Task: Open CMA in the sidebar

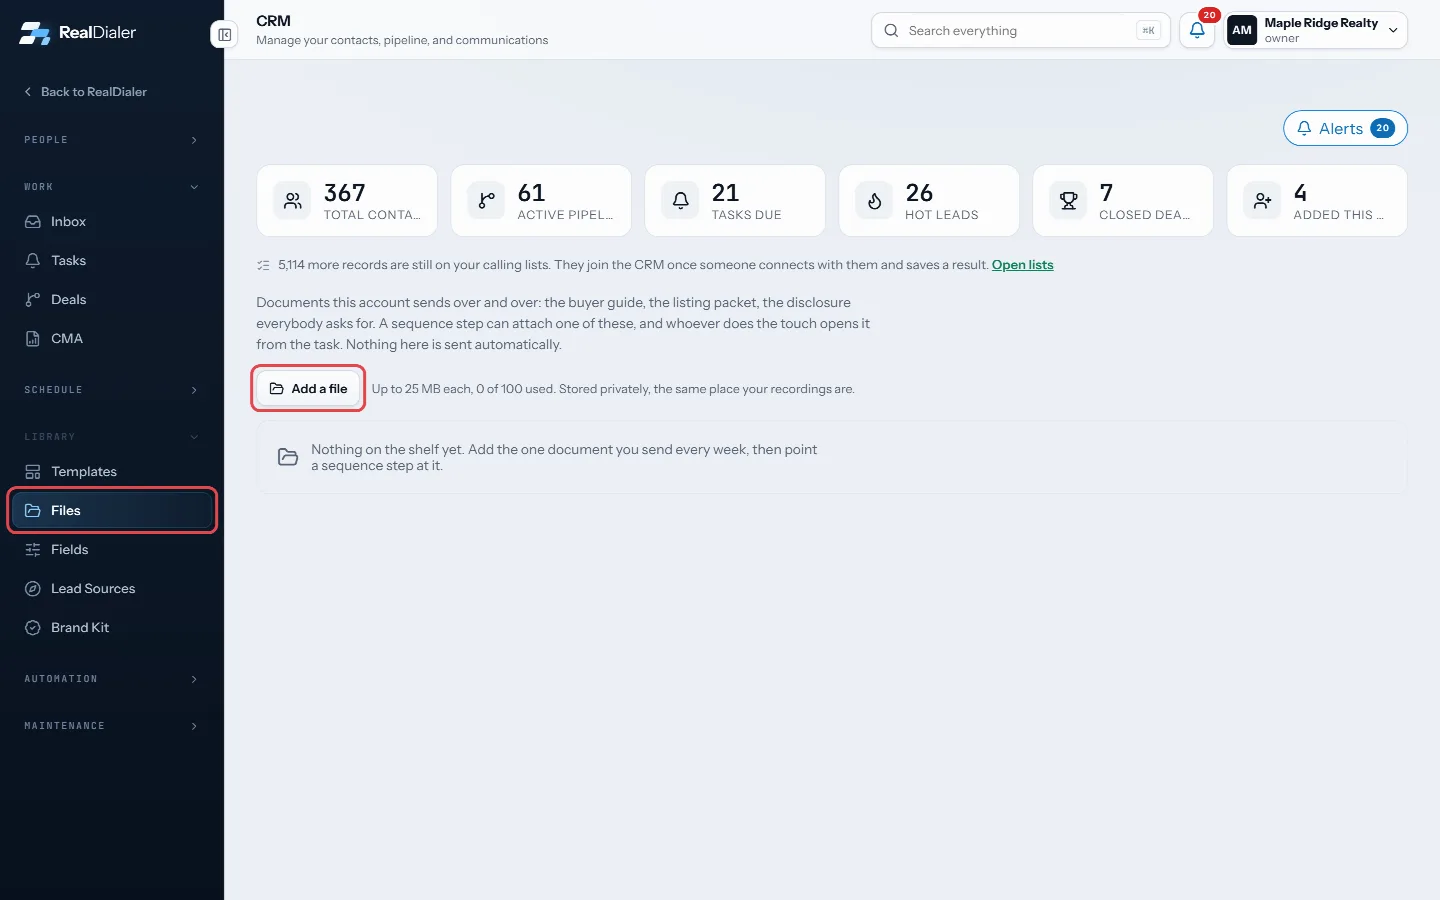Action: coord(112,339)
